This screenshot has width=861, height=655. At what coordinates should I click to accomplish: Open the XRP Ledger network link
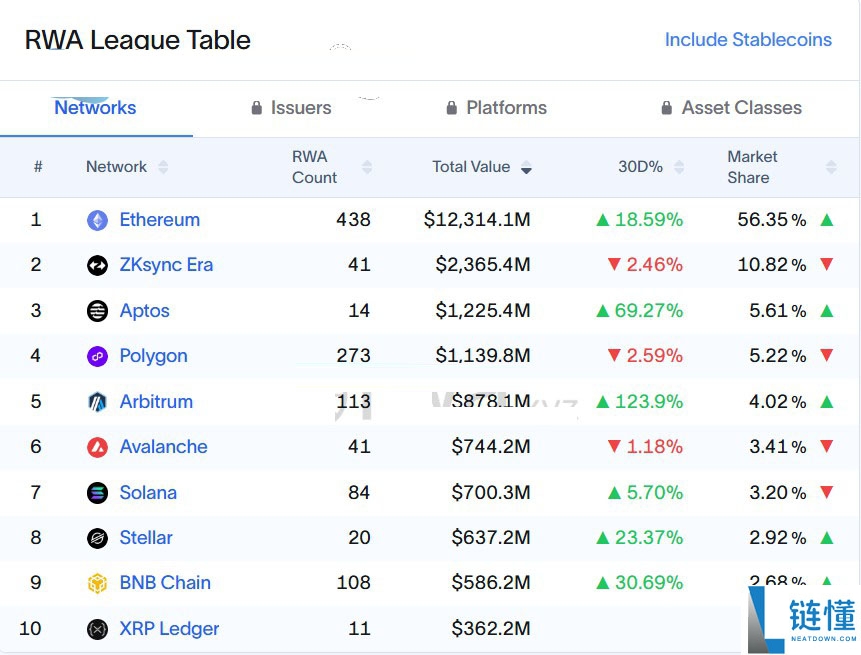click(169, 628)
